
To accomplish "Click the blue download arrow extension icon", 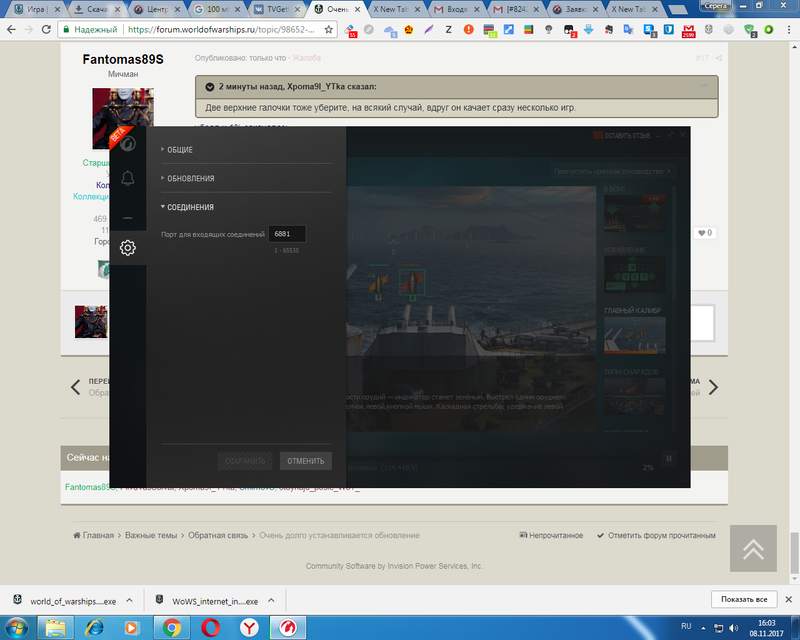I will pos(588,30).
